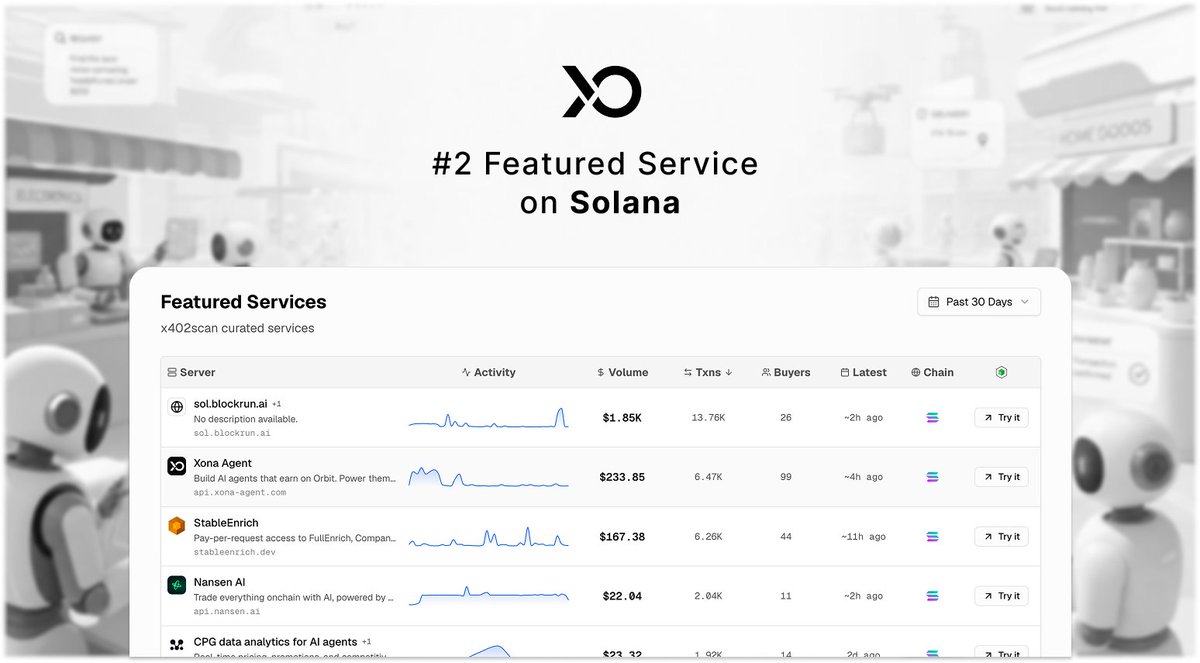Viewport: 1200px width, 663px height.
Task: Click the stableenrich.dev URL text
Action: (x=234, y=552)
